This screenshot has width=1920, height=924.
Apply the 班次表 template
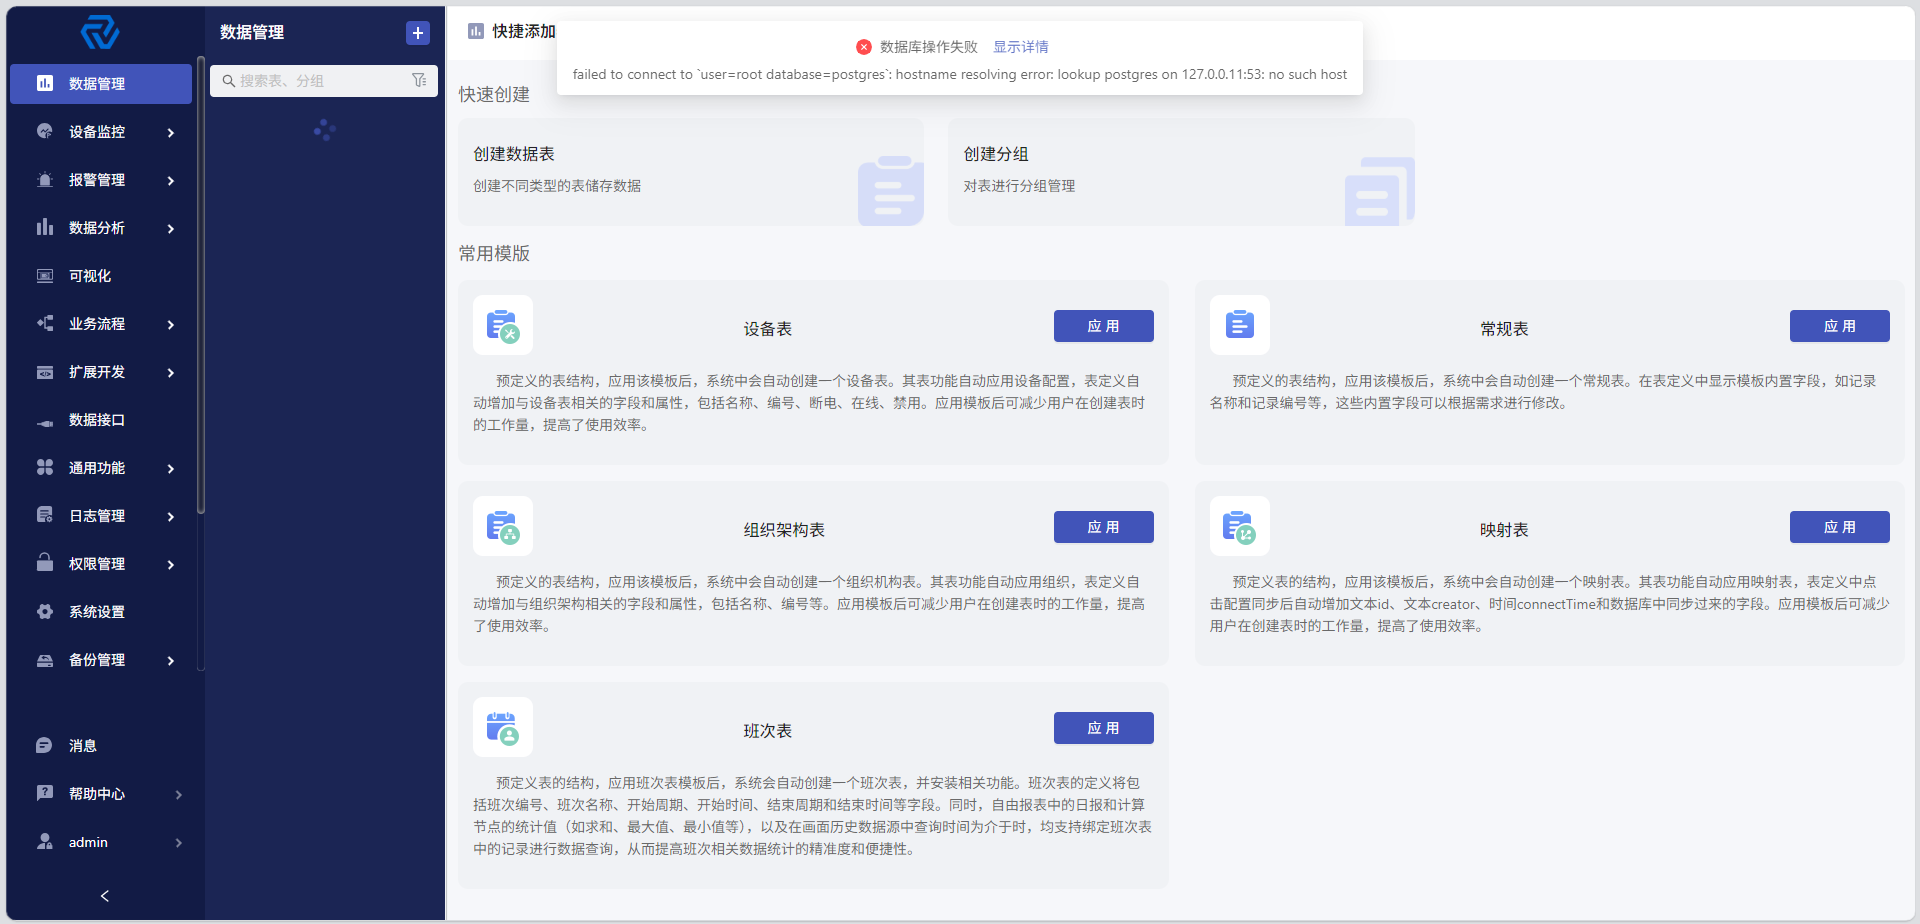1103,728
